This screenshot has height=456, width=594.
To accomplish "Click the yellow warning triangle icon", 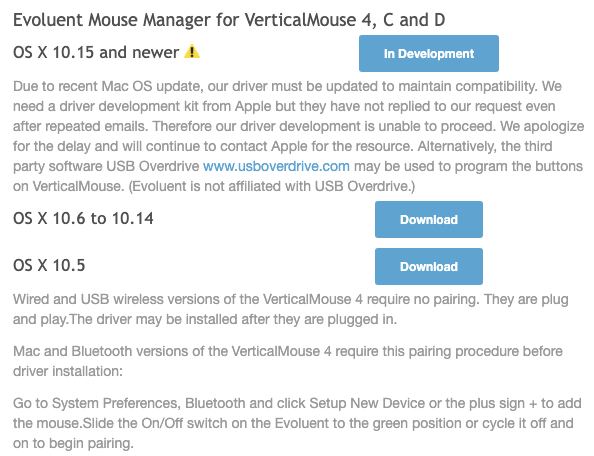I will [192, 52].
